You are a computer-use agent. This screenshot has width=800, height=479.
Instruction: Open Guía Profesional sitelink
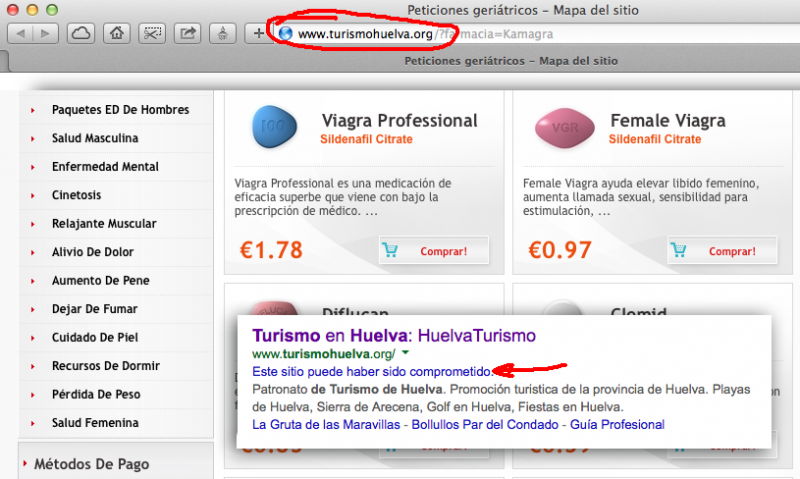tap(617, 425)
